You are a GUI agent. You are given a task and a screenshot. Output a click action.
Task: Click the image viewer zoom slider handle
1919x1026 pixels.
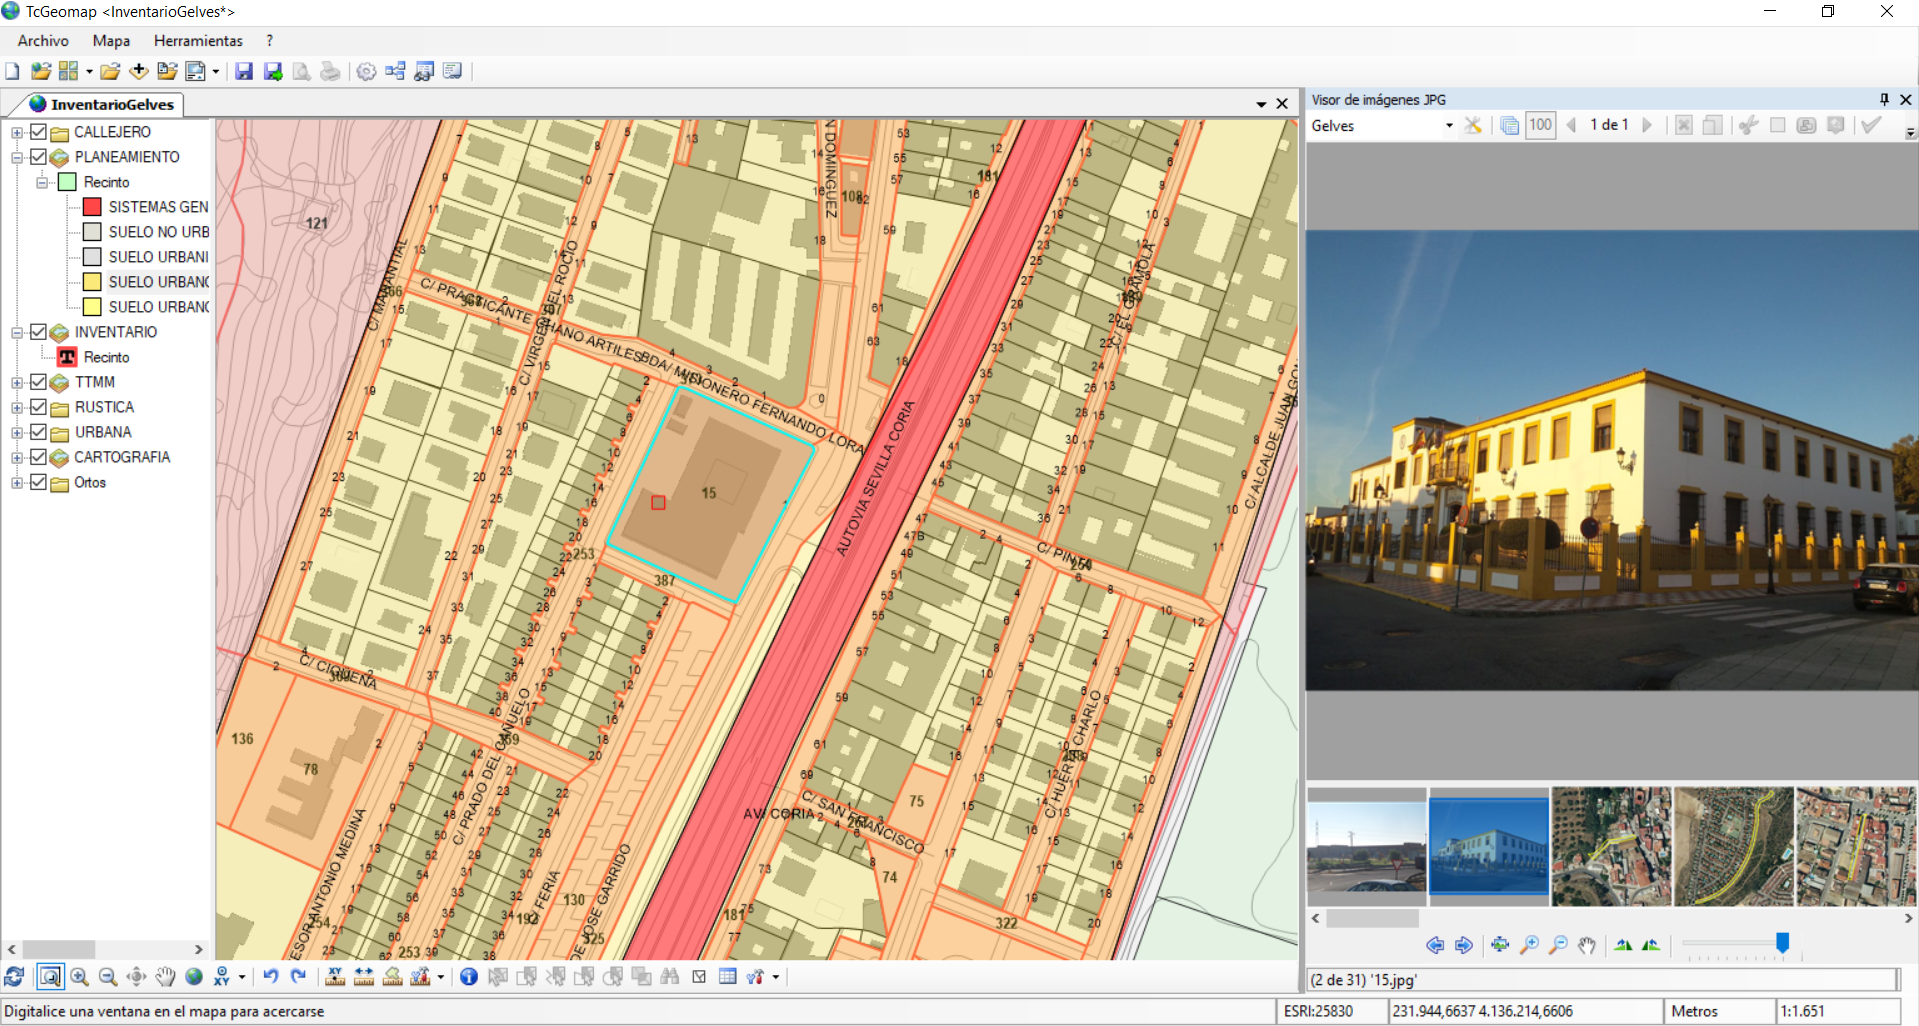(x=1782, y=942)
